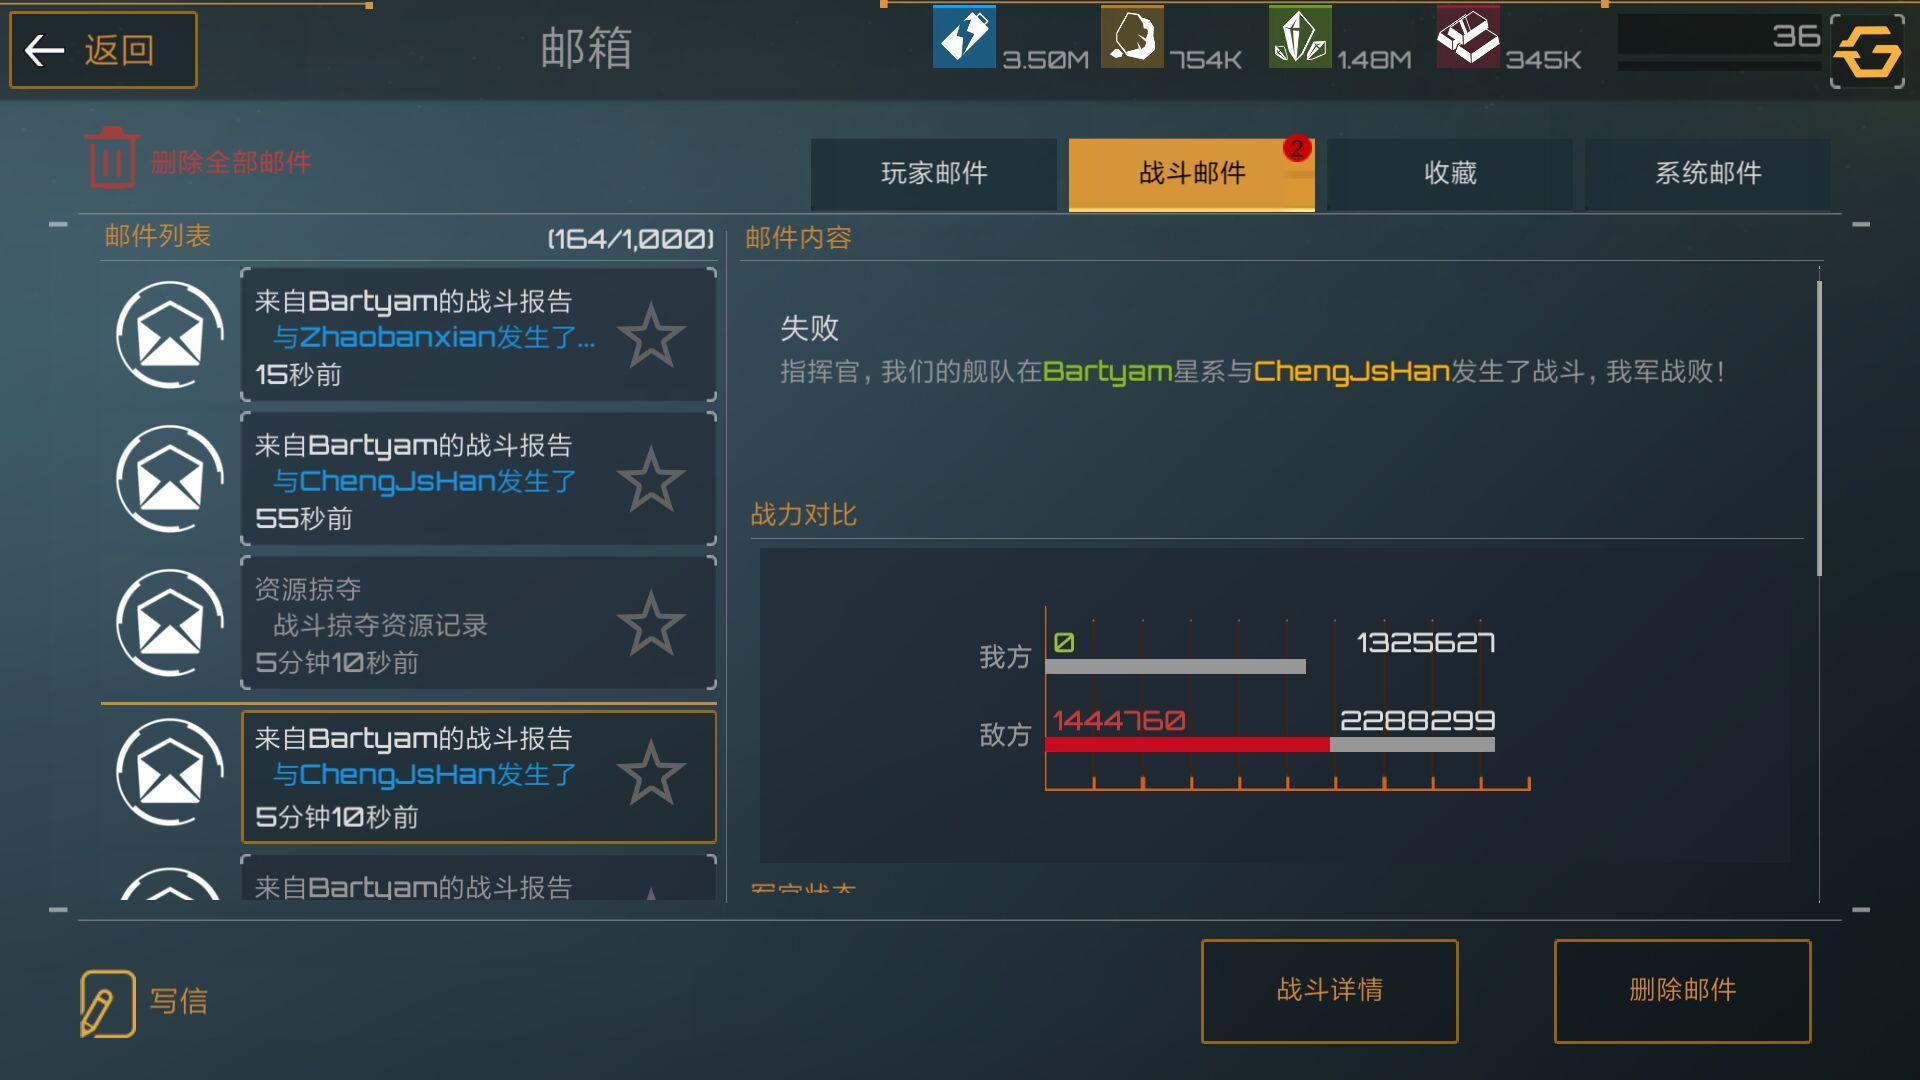This screenshot has width=1920, height=1080.
Task: Toggle star on the 55秒前 battle report
Action: pos(651,479)
